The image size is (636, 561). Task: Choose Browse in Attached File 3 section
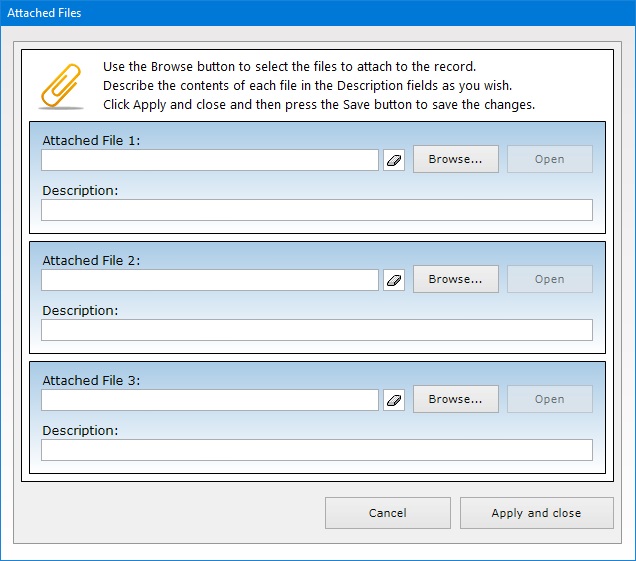(455, 399)
